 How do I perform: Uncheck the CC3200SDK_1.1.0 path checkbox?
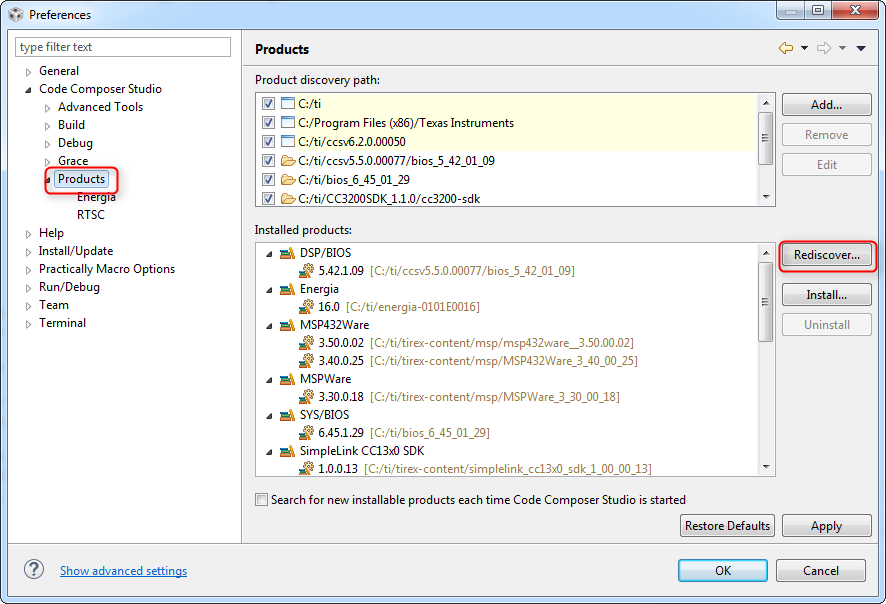[x=268, y=199]
